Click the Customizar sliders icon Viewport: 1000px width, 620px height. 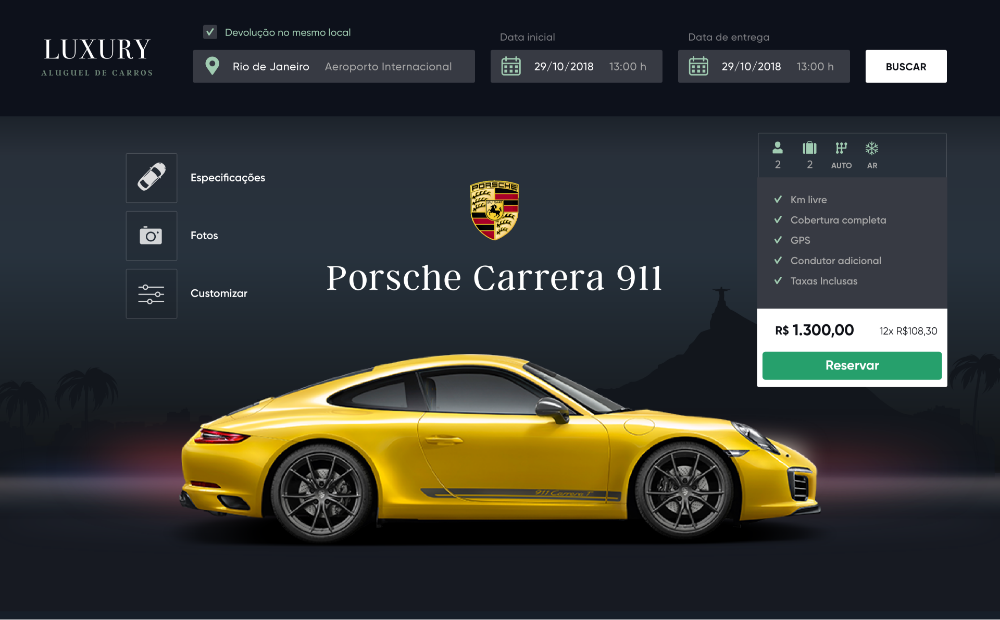tap(151, 293)
